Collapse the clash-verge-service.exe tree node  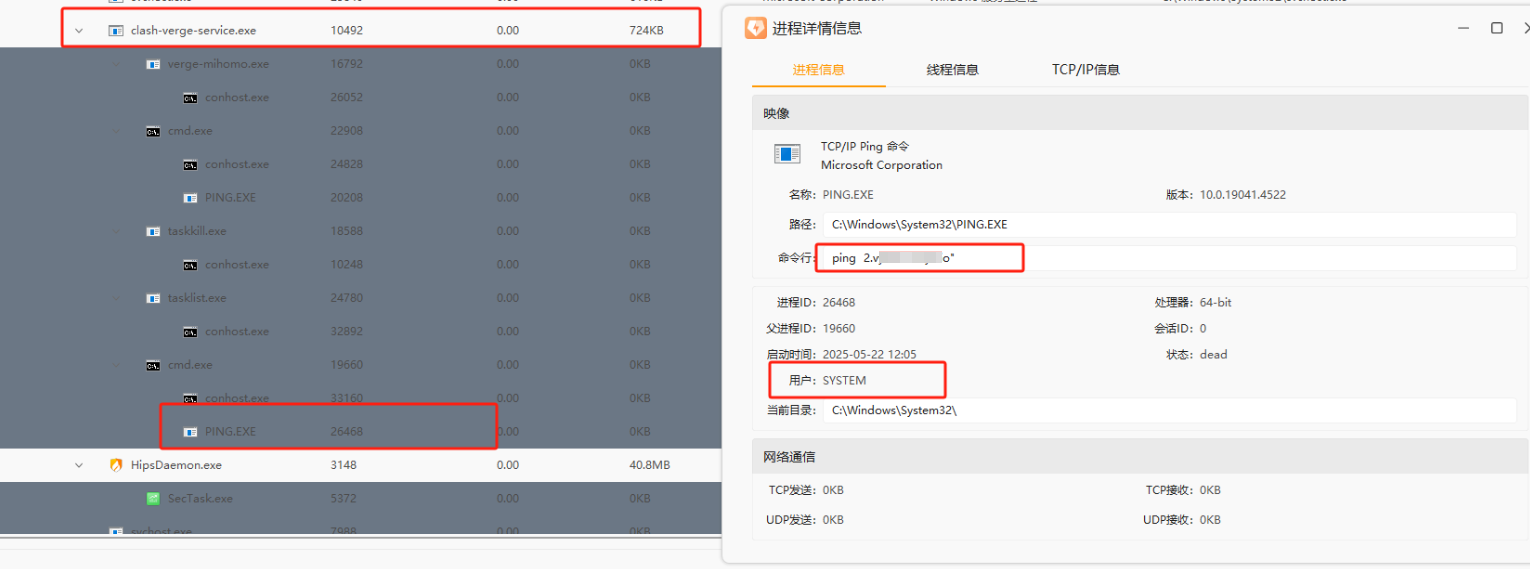[79, 31]
